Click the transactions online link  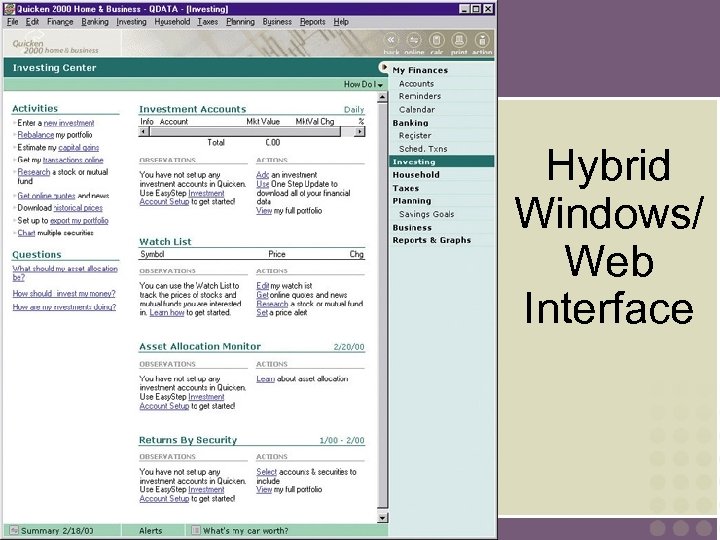(73, 160)
